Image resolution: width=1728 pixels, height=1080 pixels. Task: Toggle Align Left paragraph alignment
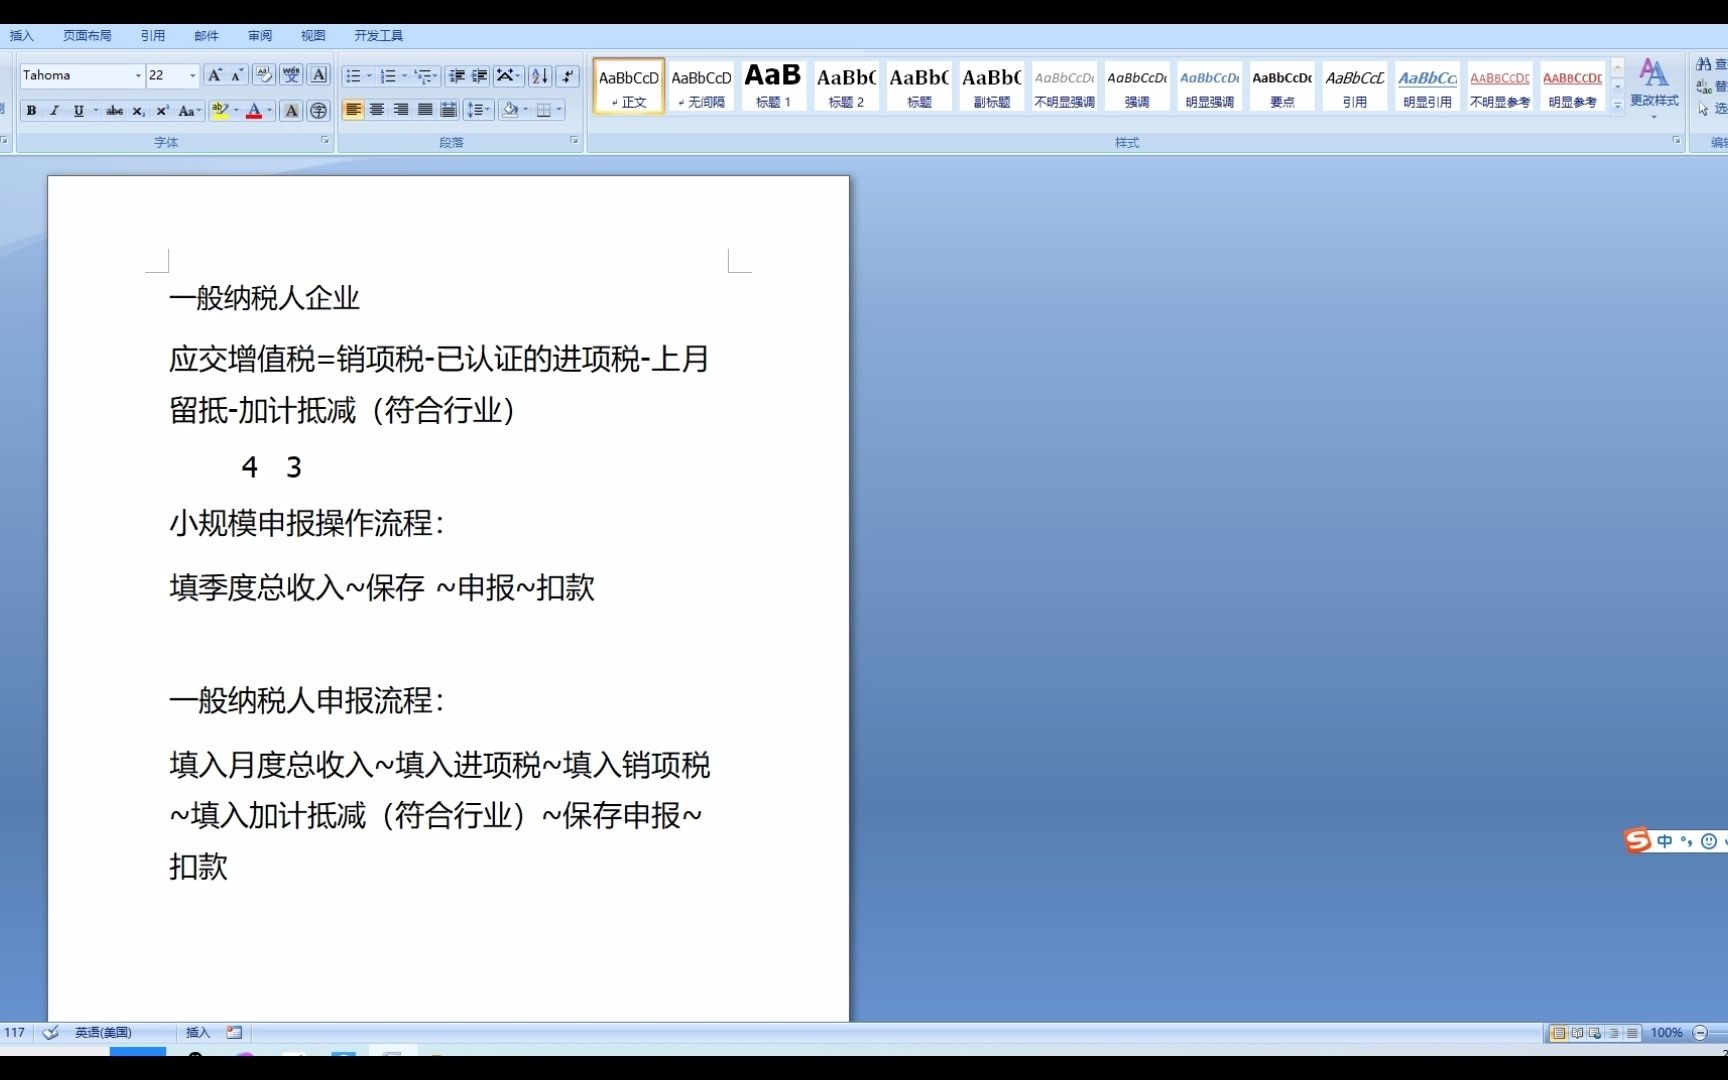[x=353, y=110]
